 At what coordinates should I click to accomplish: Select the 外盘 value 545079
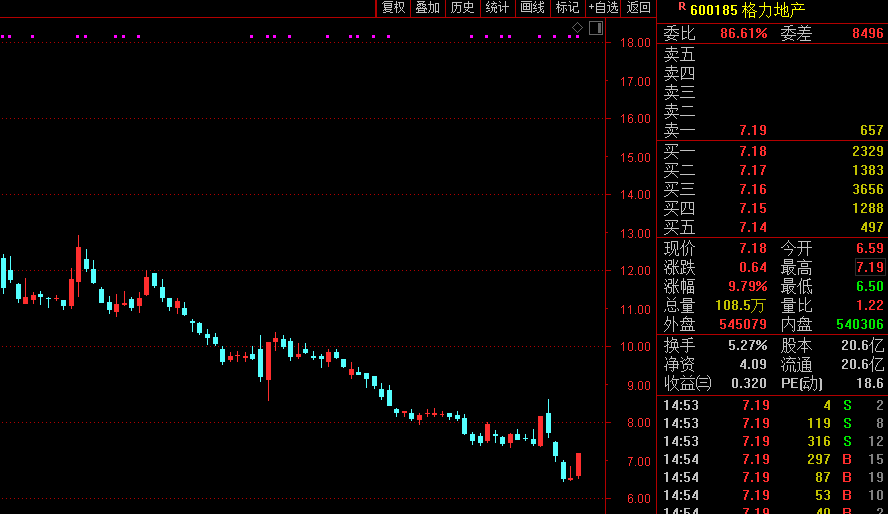click(743, 324)
